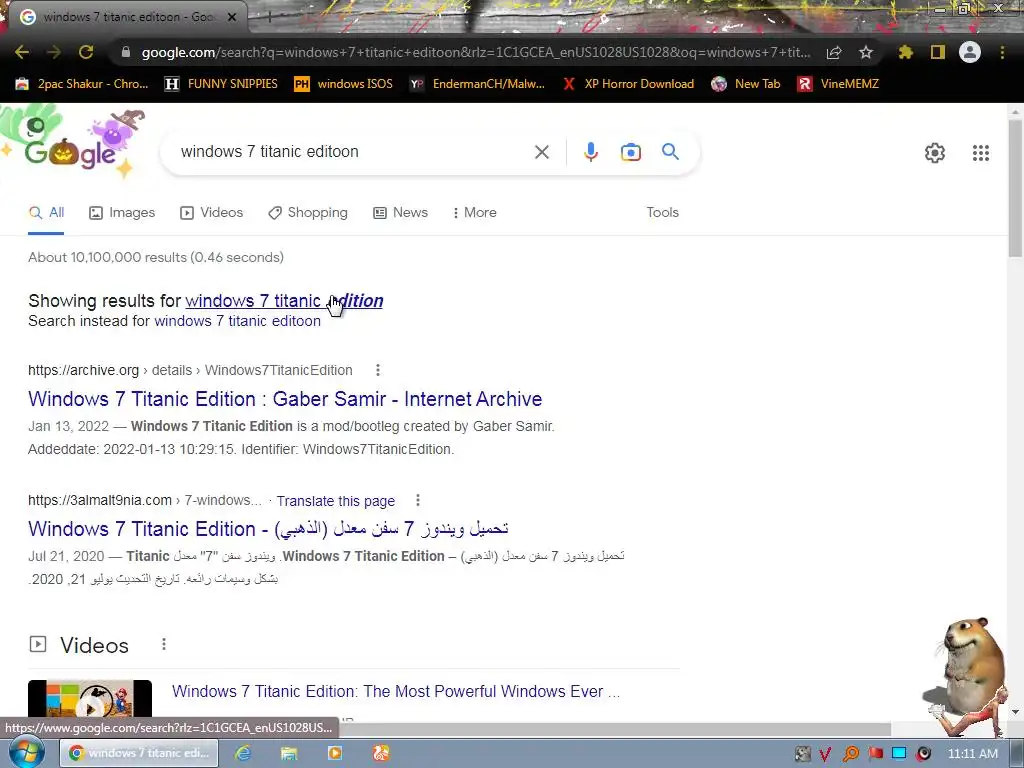Start a search by voice
Image resolution: width=1024 pixels, height=768 pixels.
click(590, 152)
